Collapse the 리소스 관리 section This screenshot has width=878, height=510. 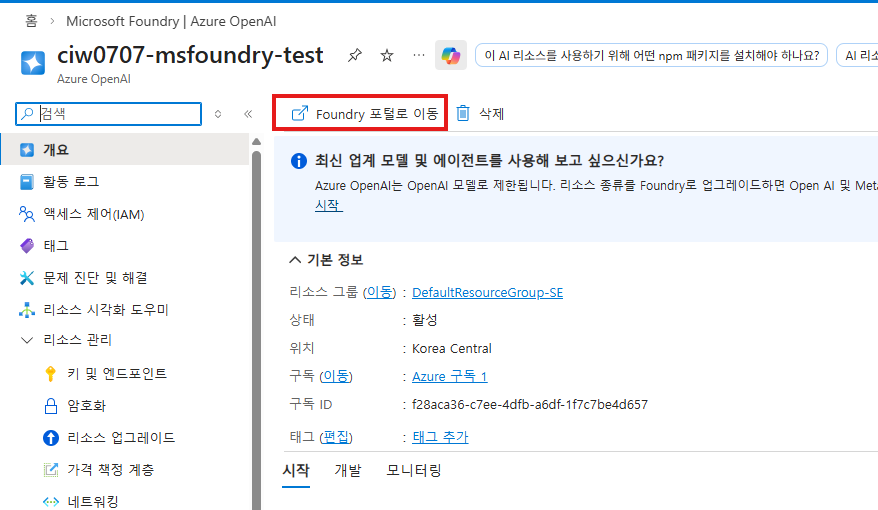pos(27,342)
